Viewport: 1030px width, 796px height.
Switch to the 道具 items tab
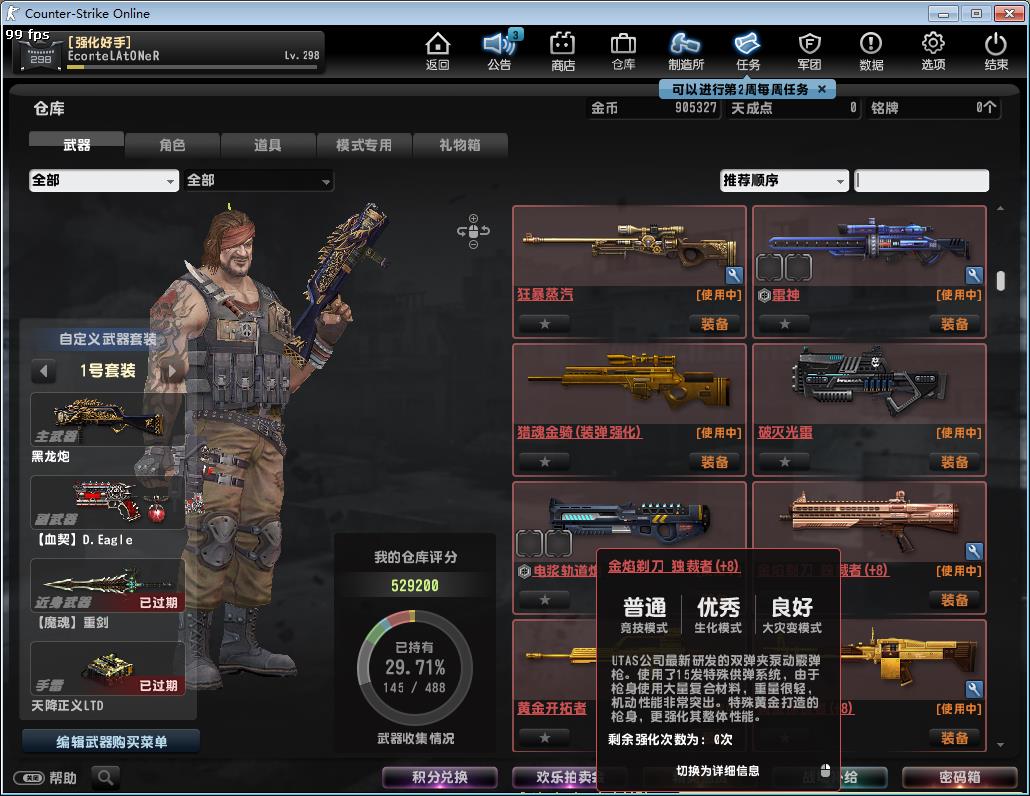[x=268, y=145]
